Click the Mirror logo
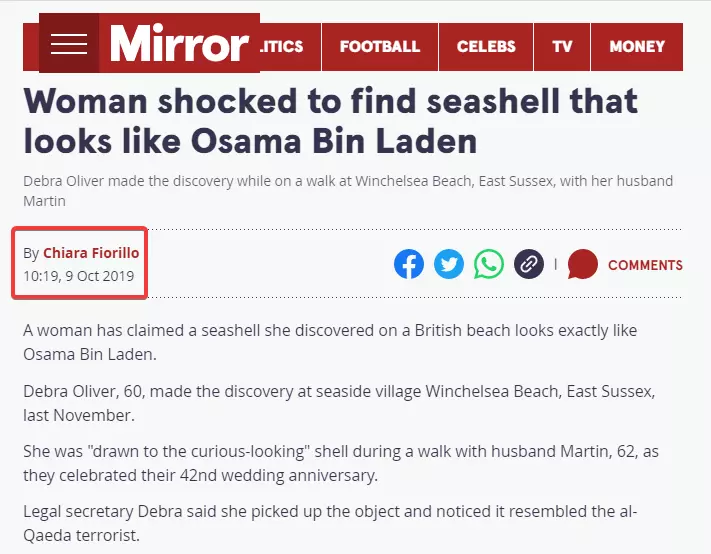The image size is (711, 554). 180,44
